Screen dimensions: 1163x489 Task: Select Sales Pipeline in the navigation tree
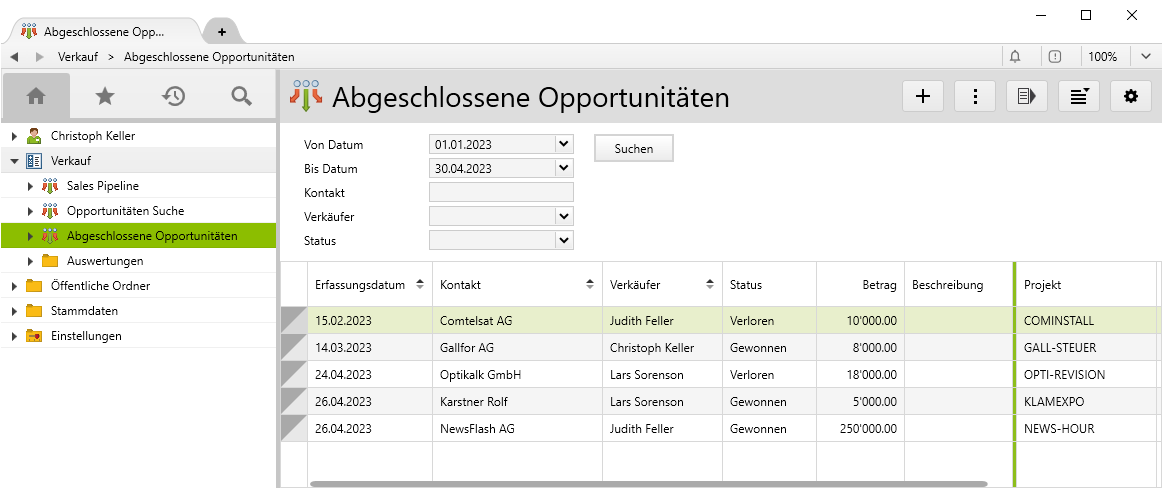[102, 186]
